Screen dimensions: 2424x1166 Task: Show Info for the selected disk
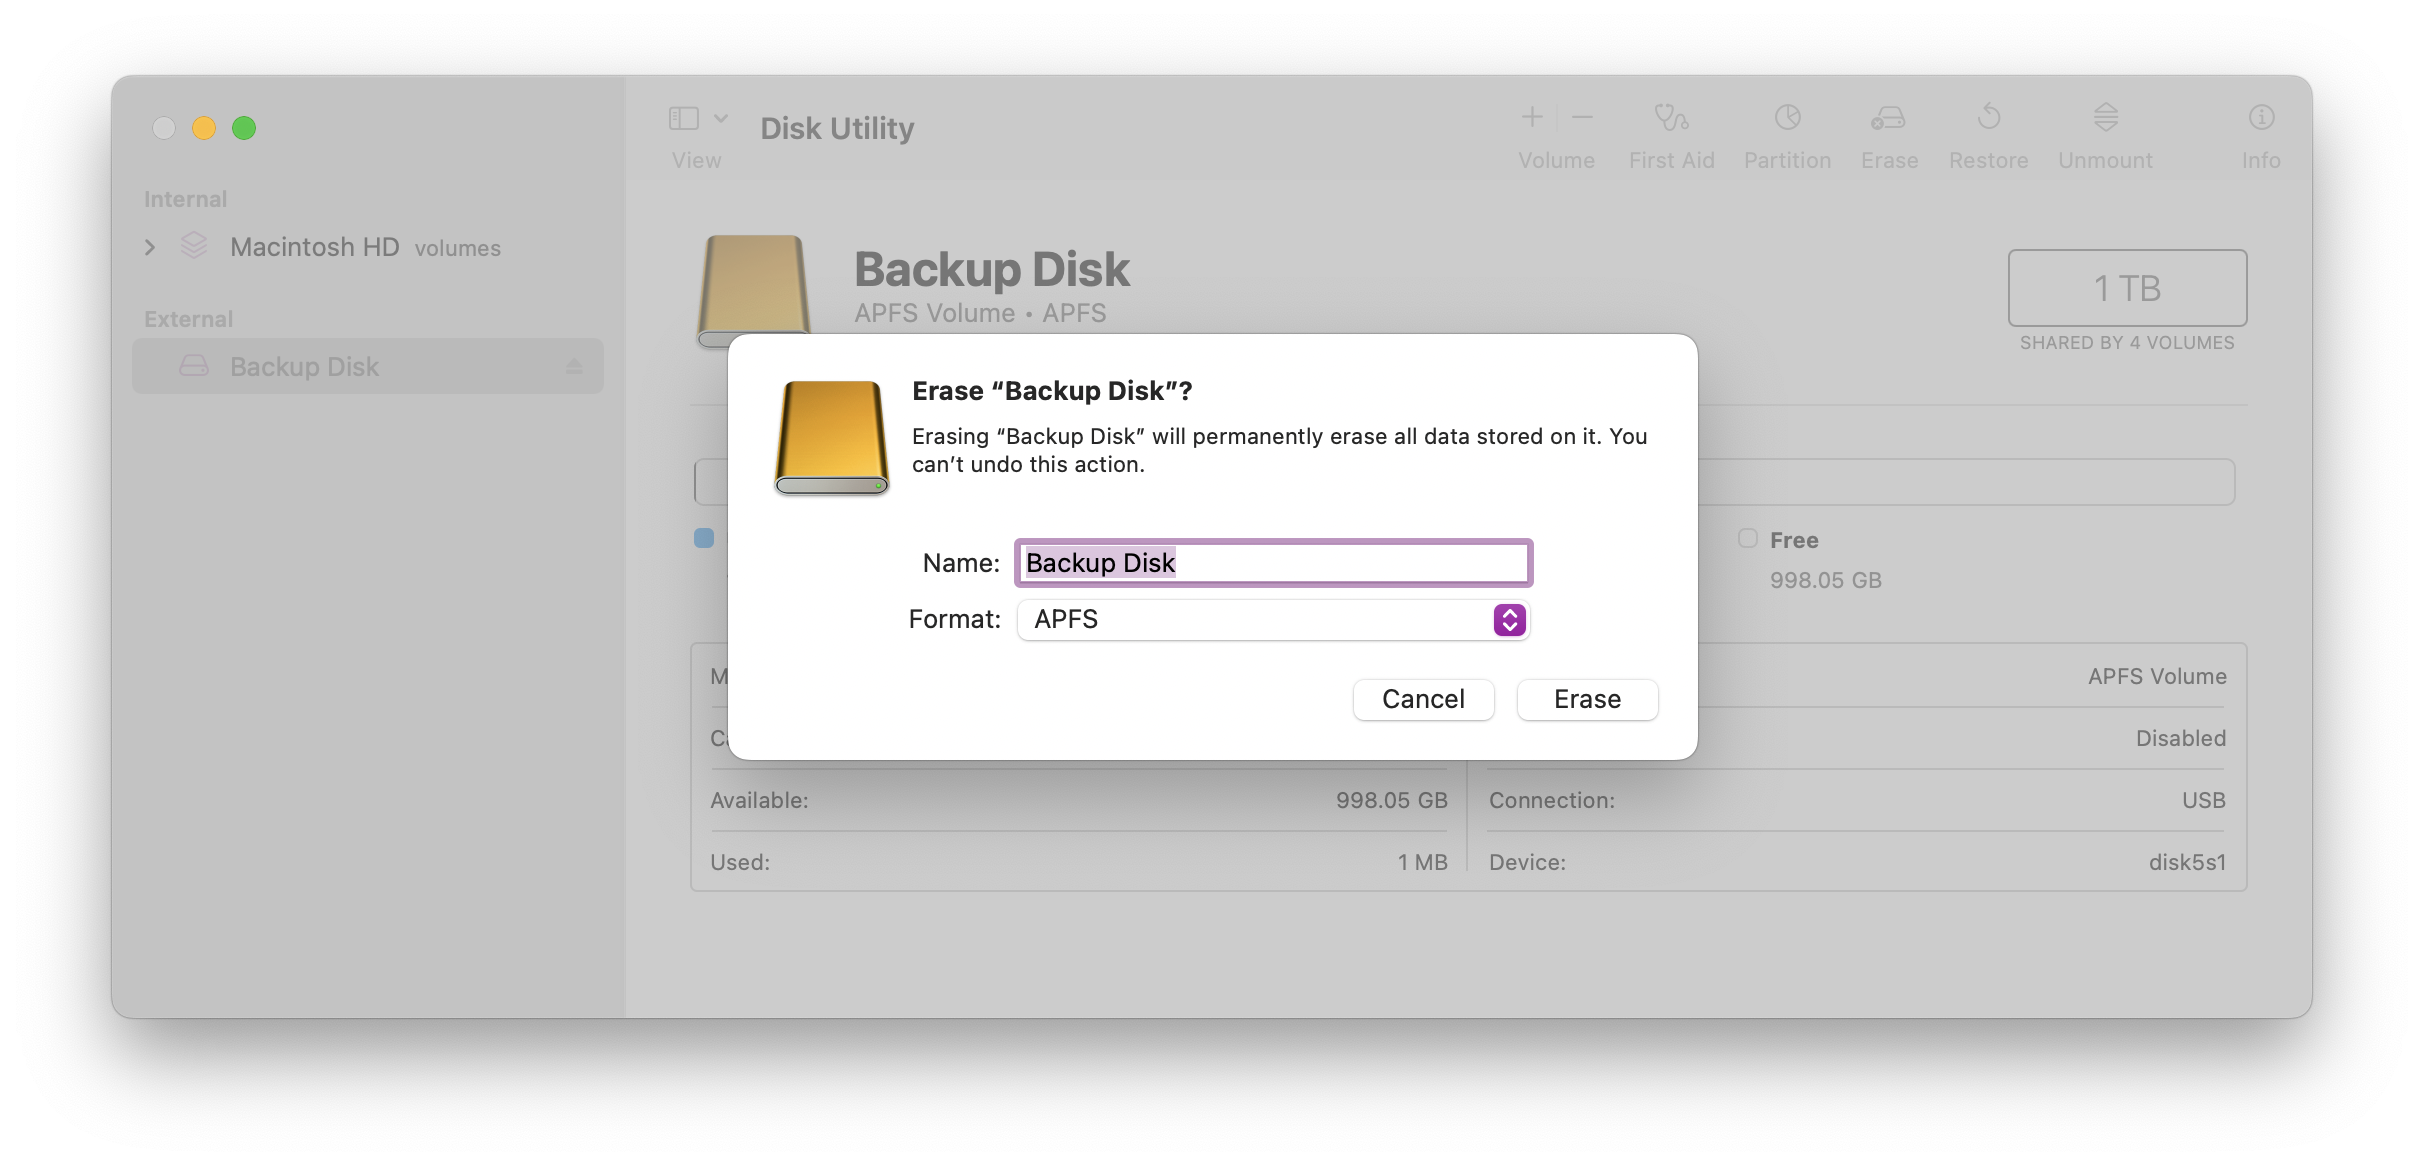[x=2261, y=118]
